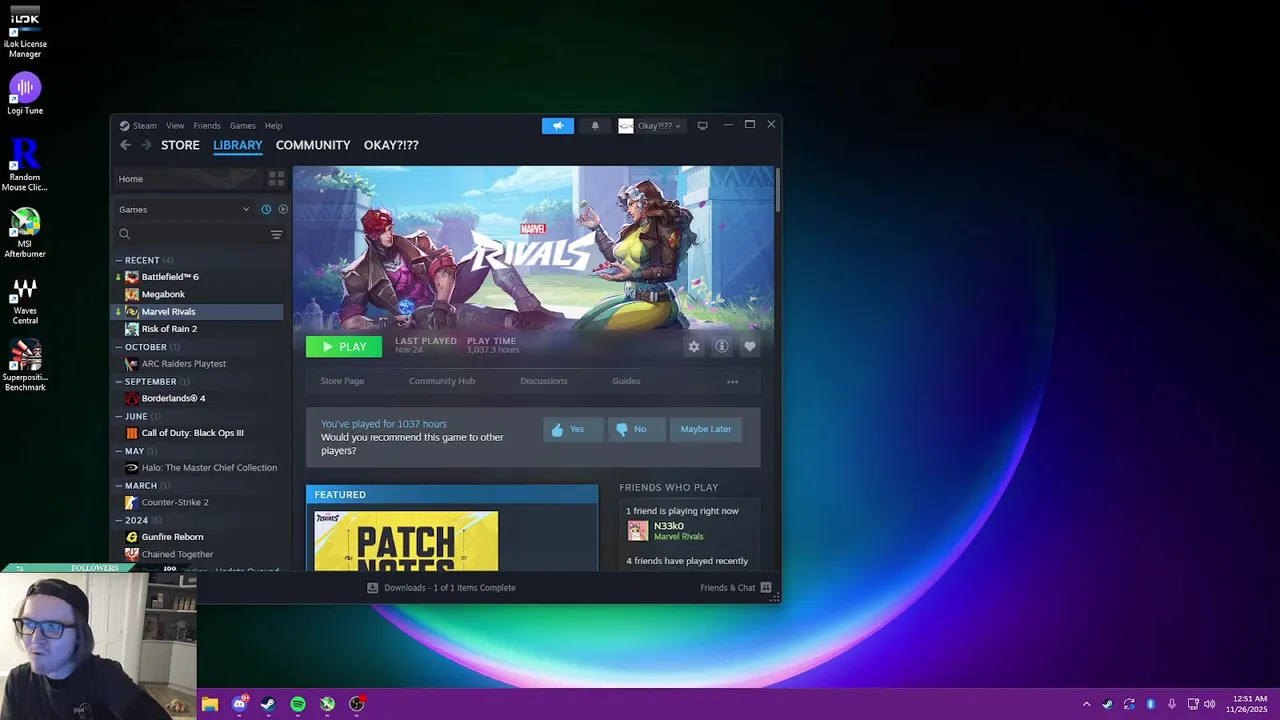Open the OKAY?!?? profile tab
This screenshot has width=1280, height=720.
[x=391, y=145]
